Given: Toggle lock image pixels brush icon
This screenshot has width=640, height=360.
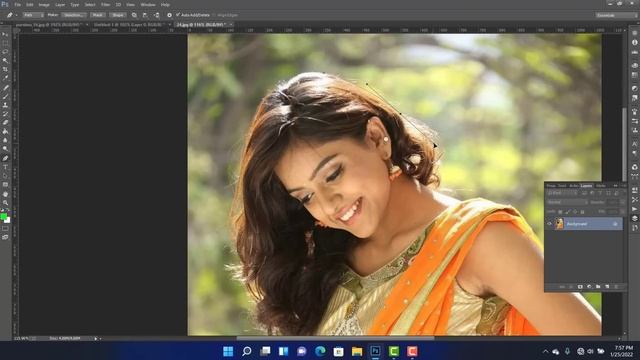Looking at the screenshot, I should [x=568, y=211].
